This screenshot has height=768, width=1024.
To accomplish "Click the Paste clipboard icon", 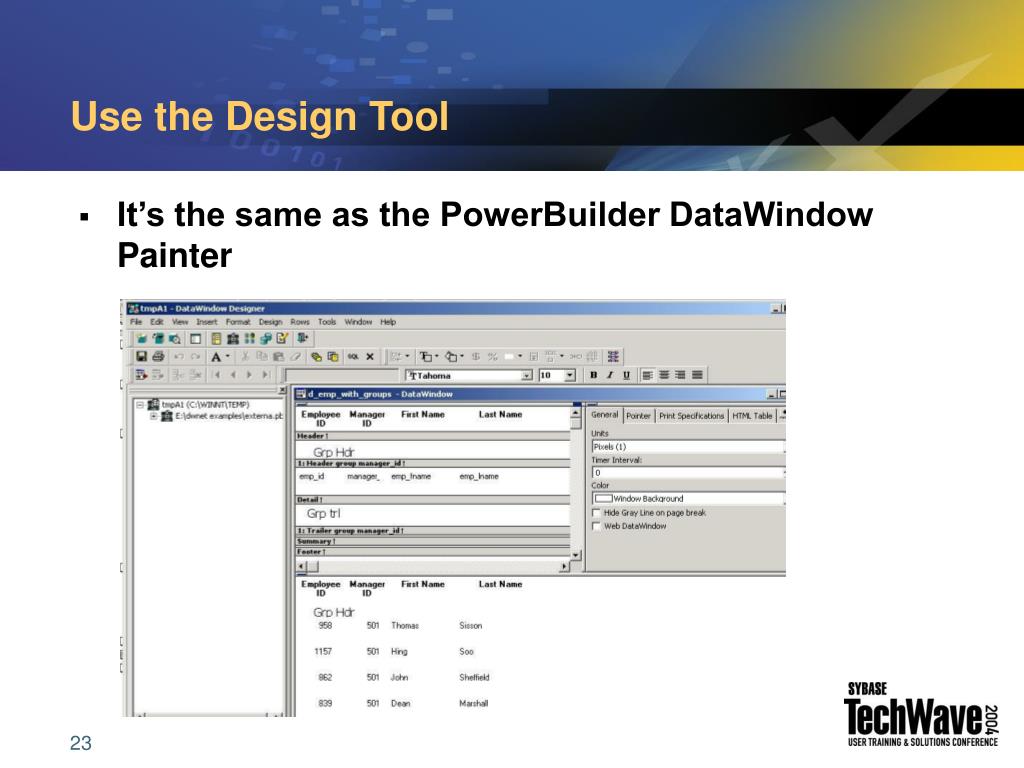I will pos(278,357).
